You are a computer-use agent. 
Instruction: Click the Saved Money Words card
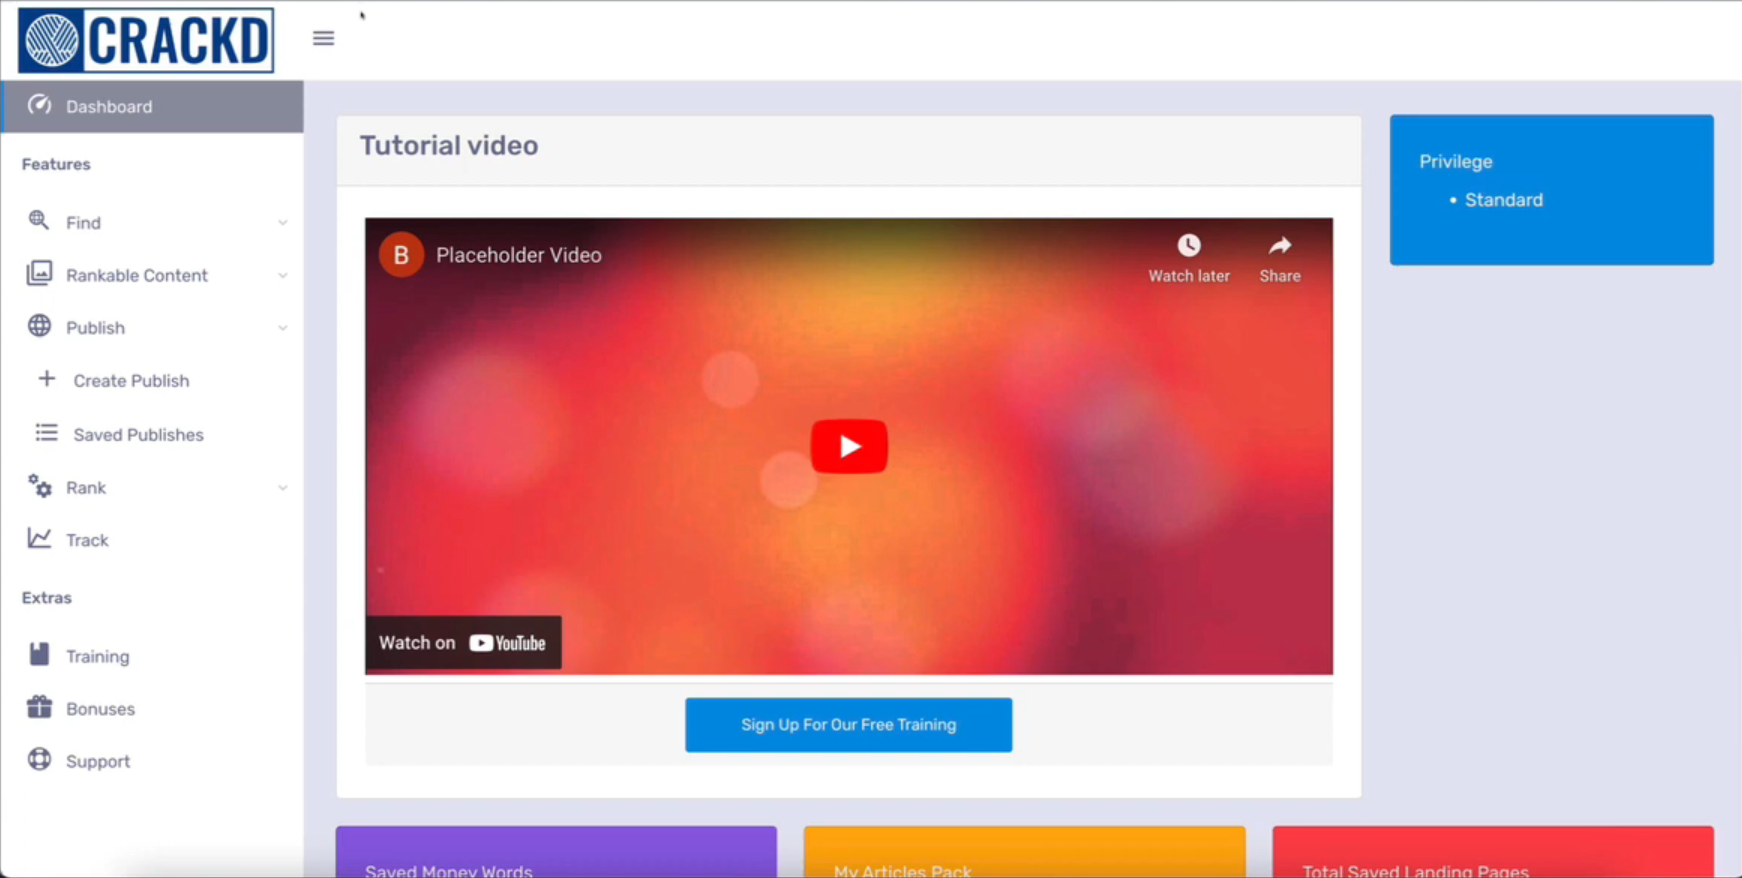click(556, 852)
